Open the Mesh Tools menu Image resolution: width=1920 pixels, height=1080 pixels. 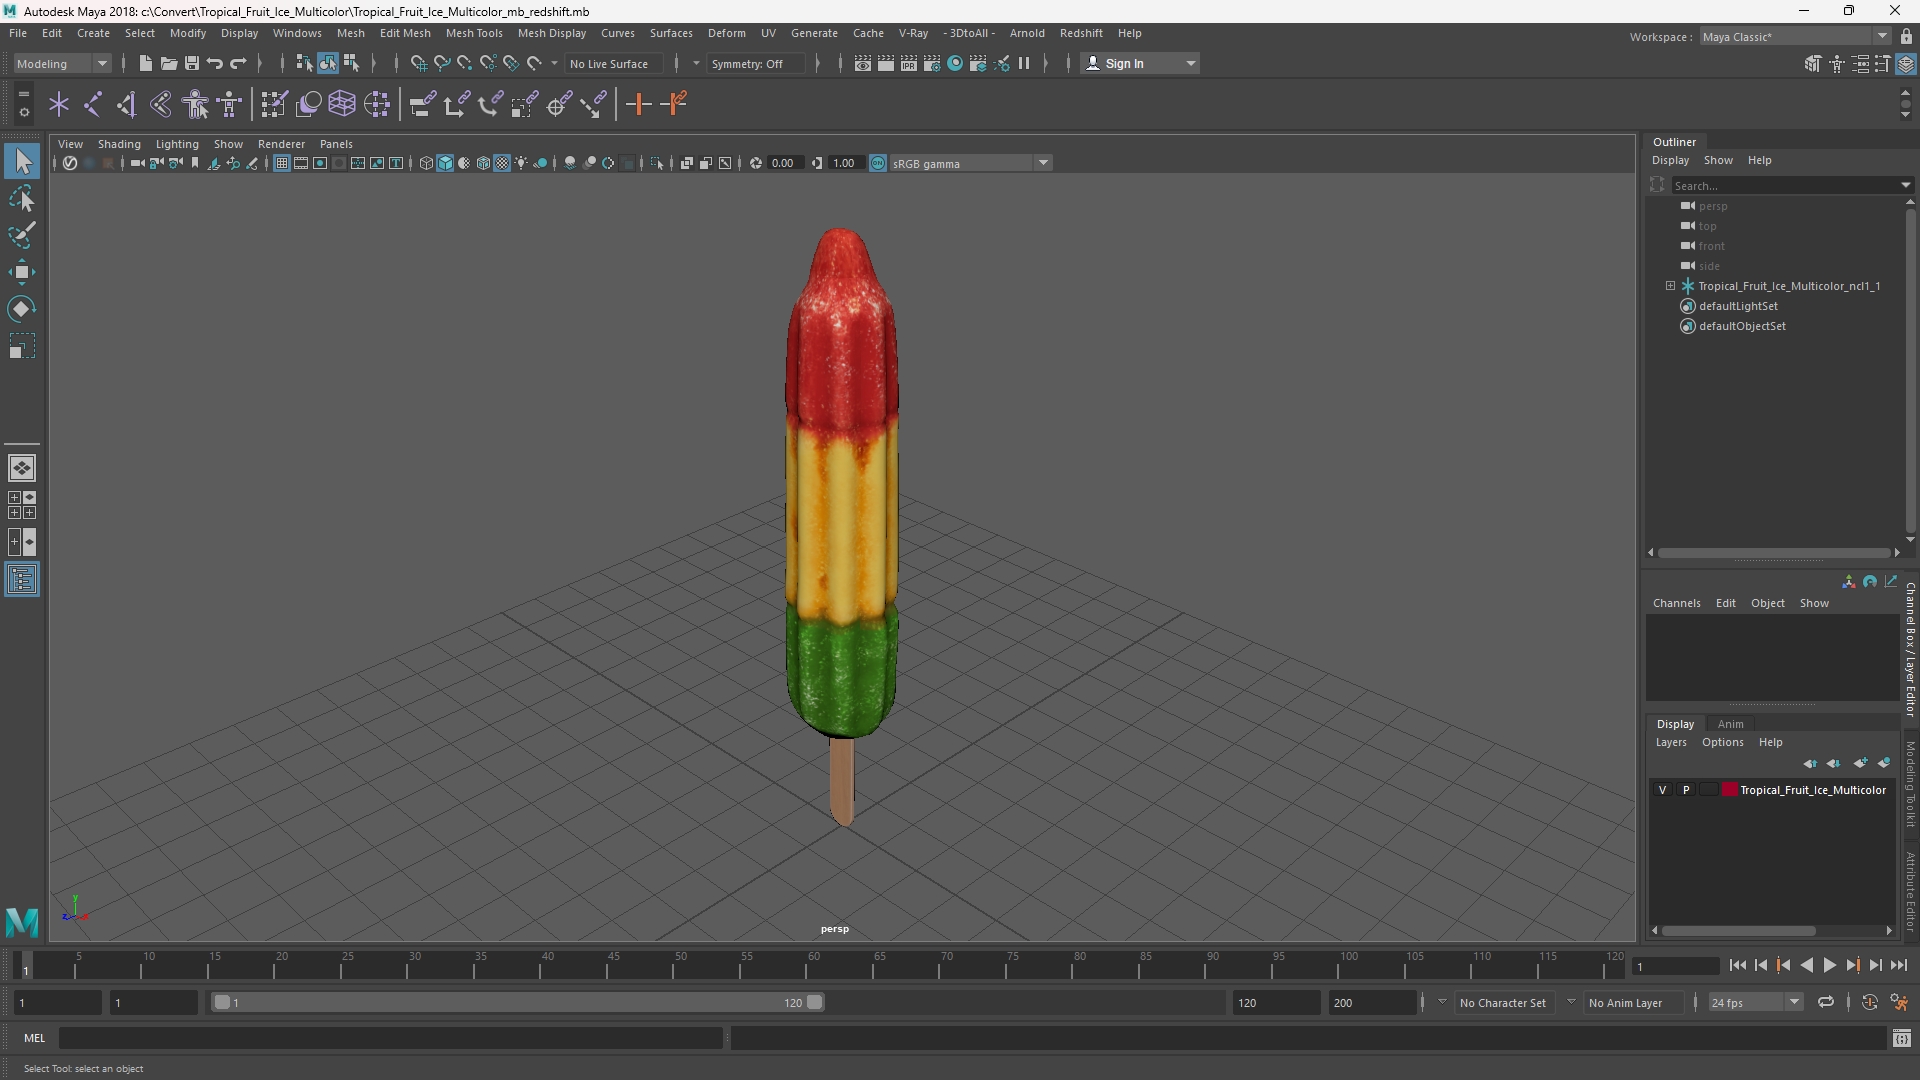[x=474, y=33]
